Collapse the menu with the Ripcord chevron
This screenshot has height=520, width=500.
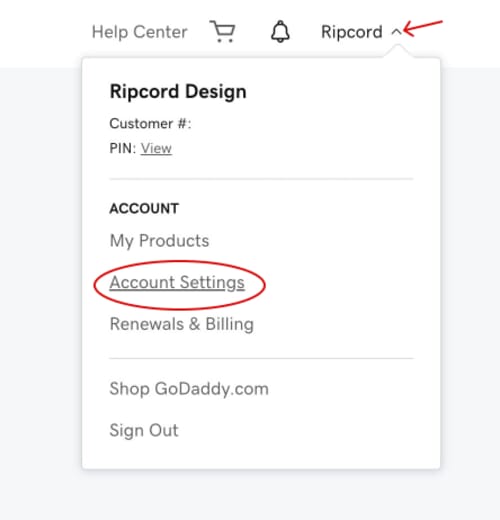click(396, 32)
